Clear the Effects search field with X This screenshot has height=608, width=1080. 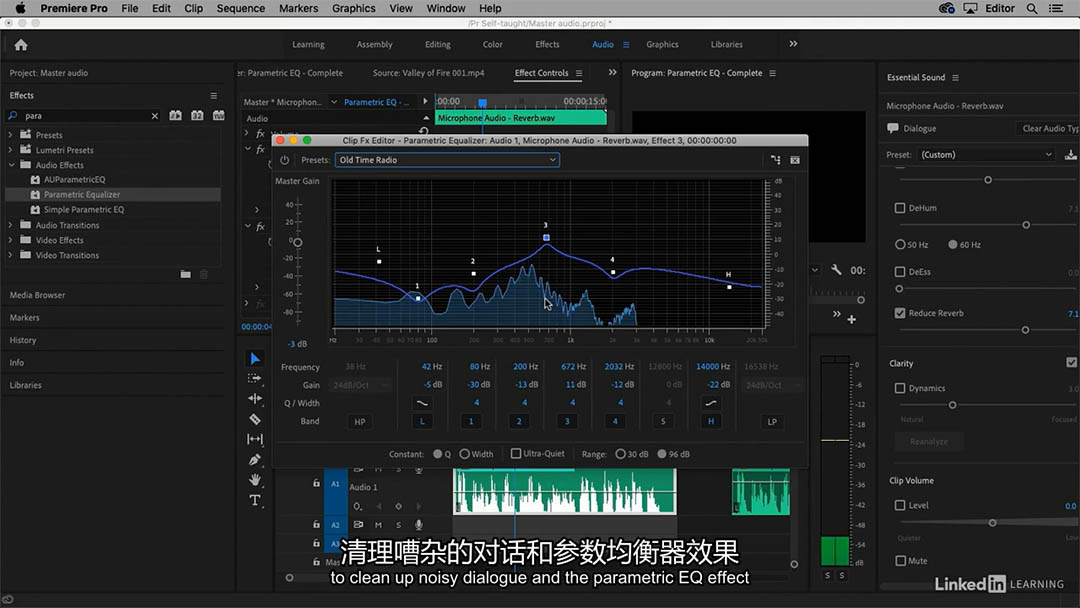click(155, 116)
